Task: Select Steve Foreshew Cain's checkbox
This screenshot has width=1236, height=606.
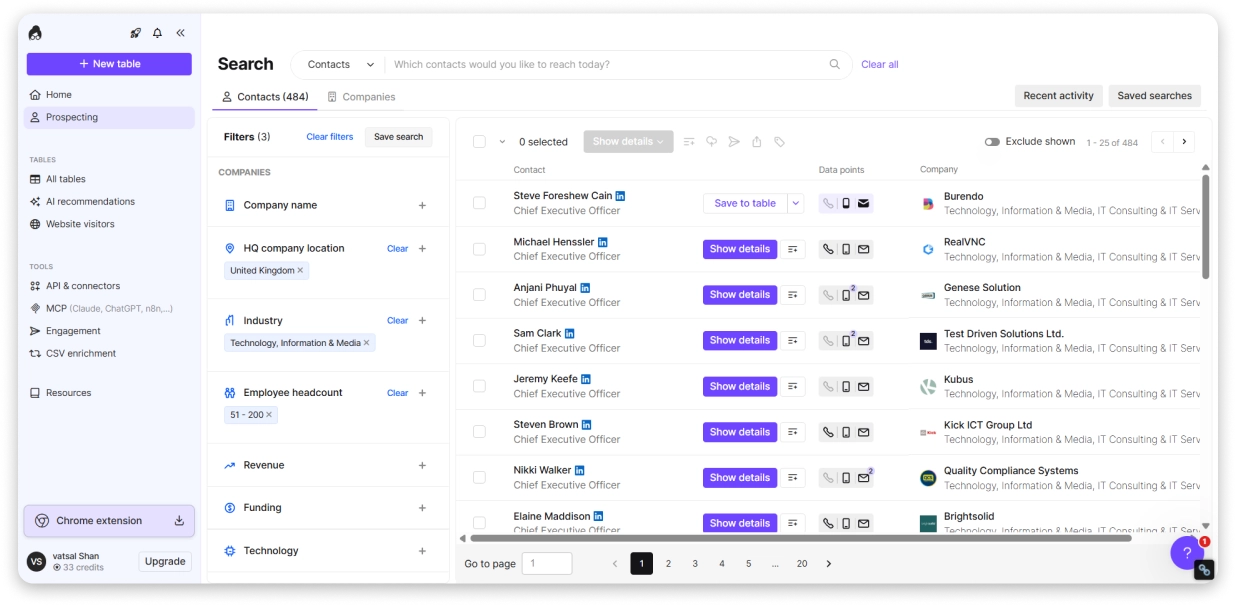Action: 479,203
